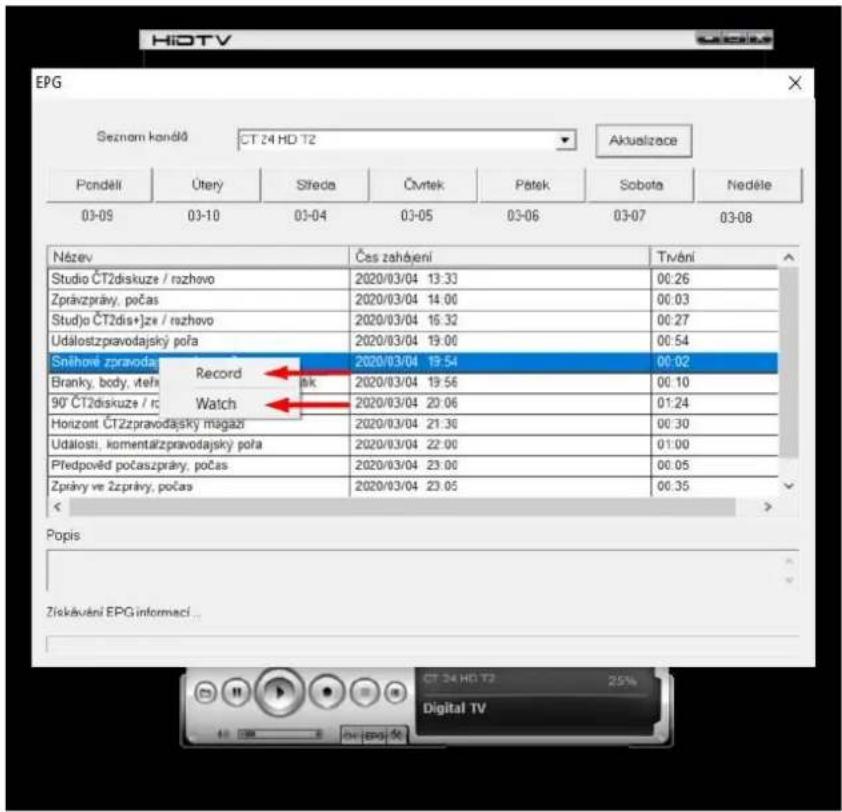Choose Record from the context menu
Image resolution: width=842 pixels, height=812 pixels.
[219, 373]
